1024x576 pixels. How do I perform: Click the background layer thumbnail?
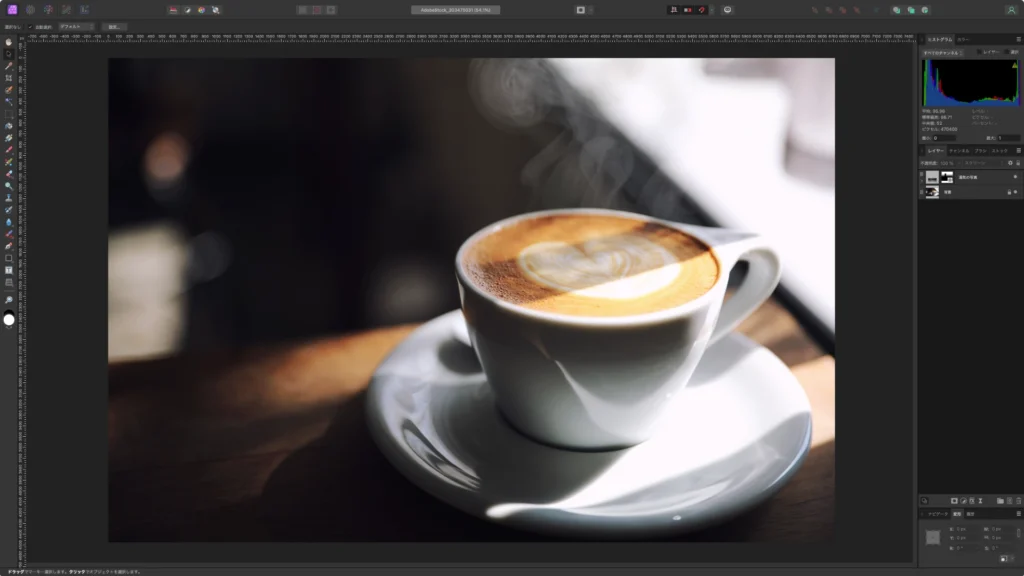coord(933,191)
